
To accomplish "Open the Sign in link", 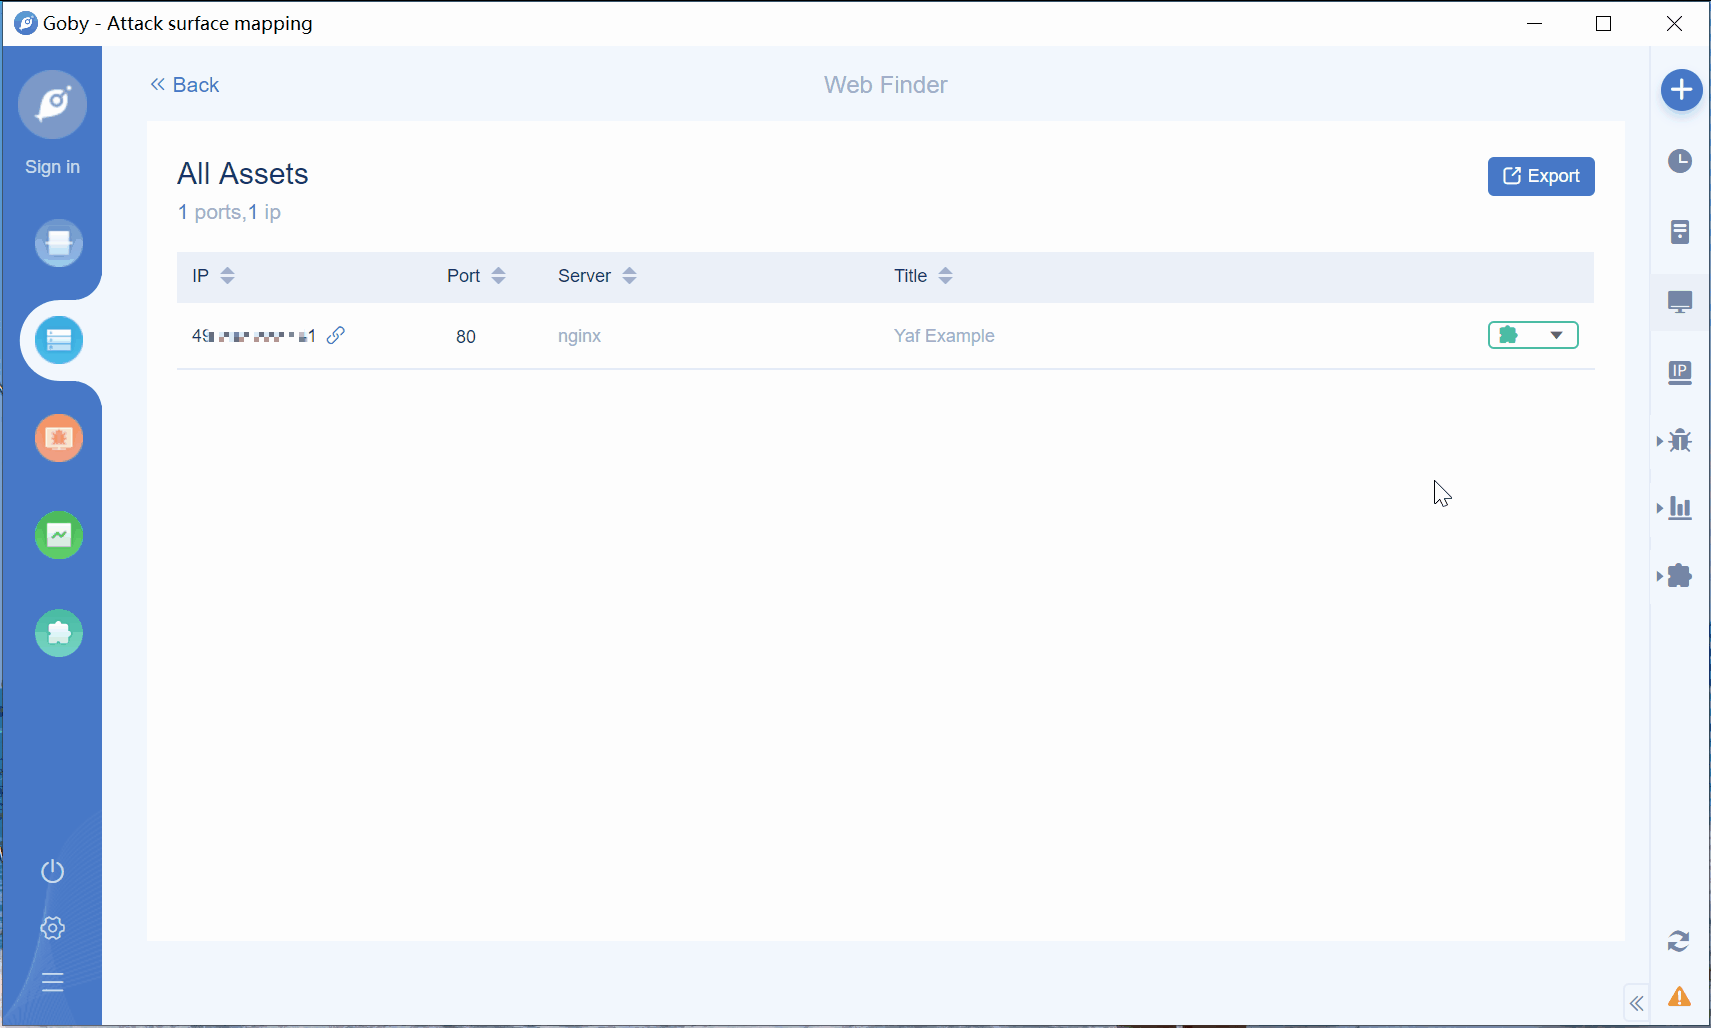I will point(52,167).
